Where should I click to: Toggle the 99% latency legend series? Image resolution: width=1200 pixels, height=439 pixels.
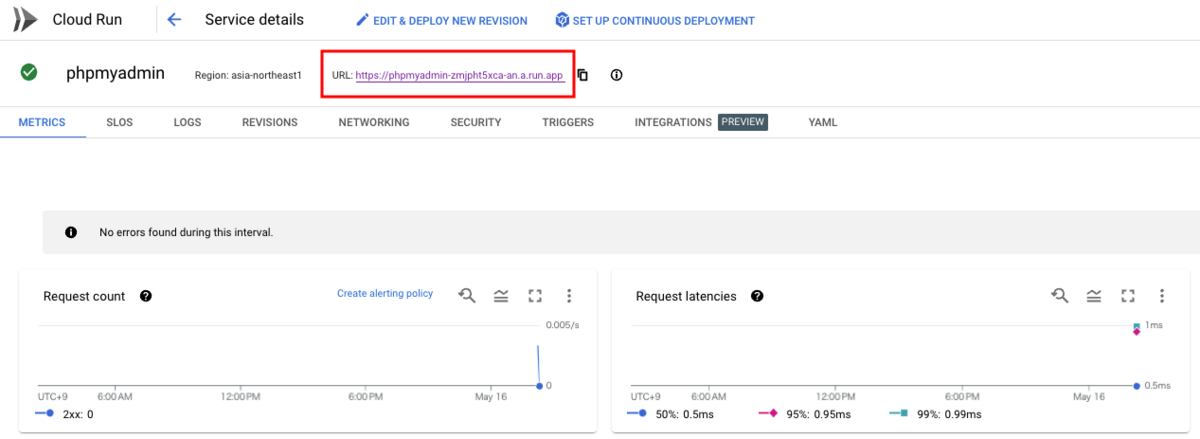(x=935, y=413)
